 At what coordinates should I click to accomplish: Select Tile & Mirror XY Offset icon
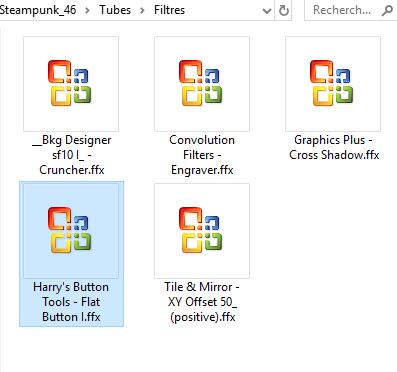click(202, 230)
